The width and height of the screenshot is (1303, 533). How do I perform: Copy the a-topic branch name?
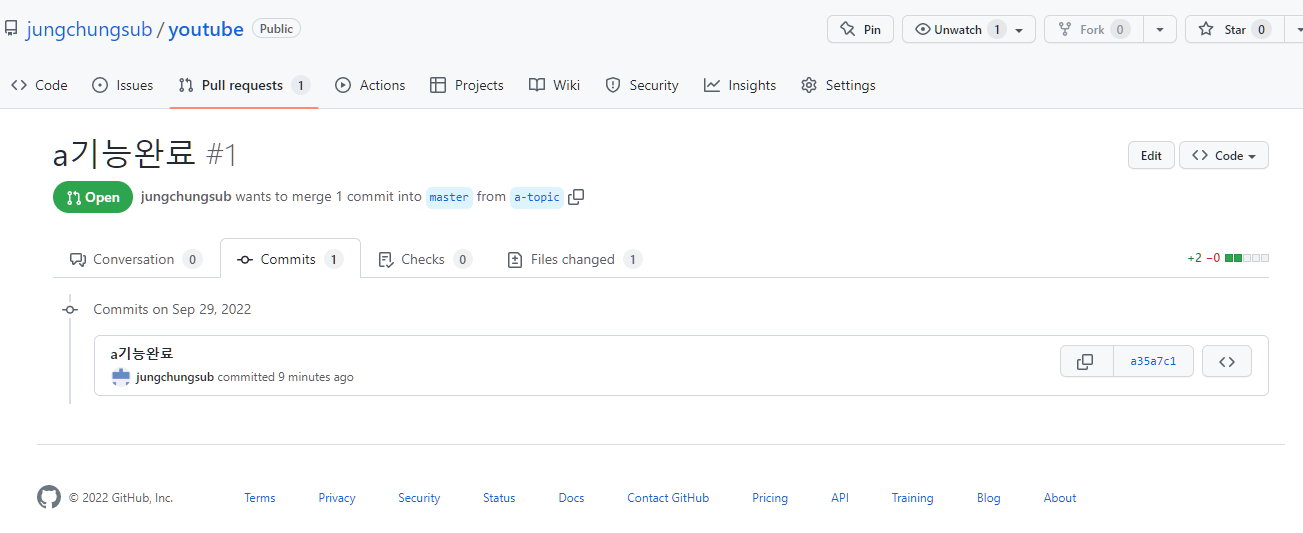[576, 197]
